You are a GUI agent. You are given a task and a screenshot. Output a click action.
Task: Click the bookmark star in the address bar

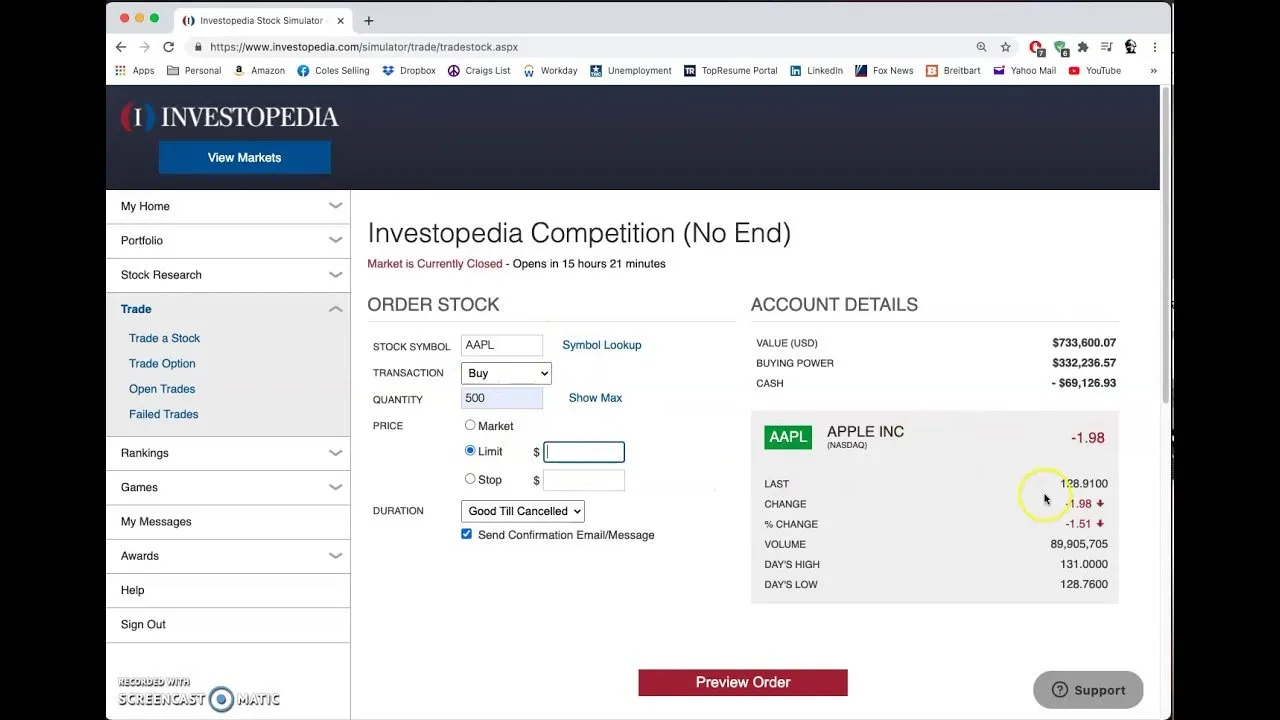pos(1007,46)
